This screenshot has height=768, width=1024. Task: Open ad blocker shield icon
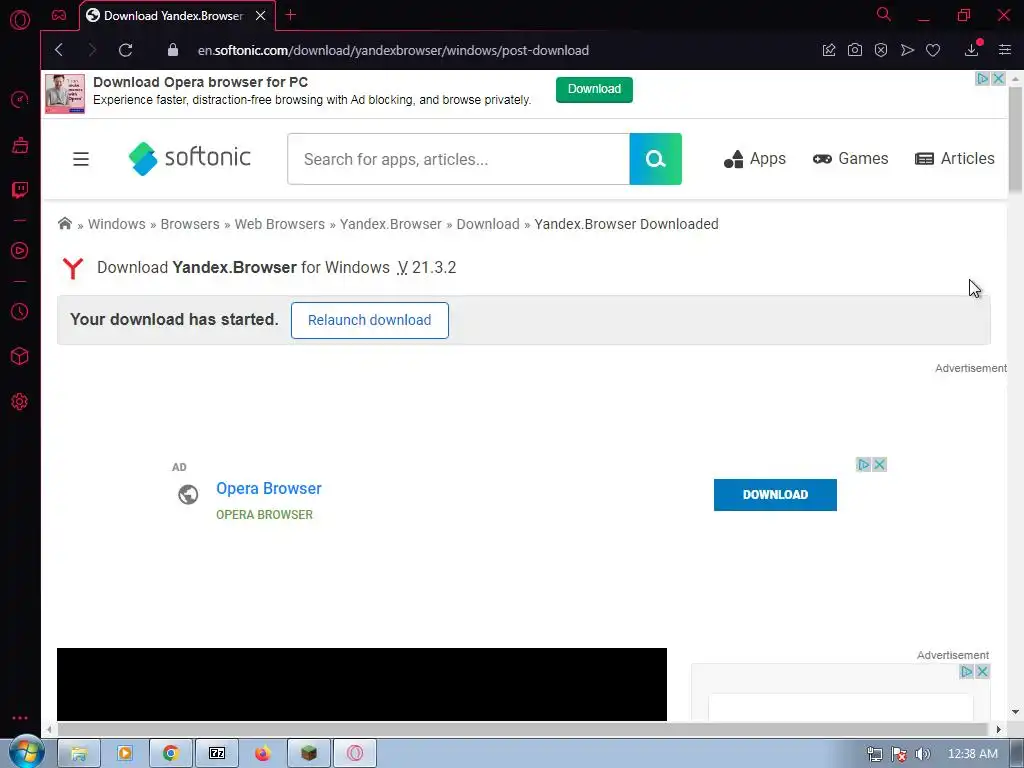881,50
